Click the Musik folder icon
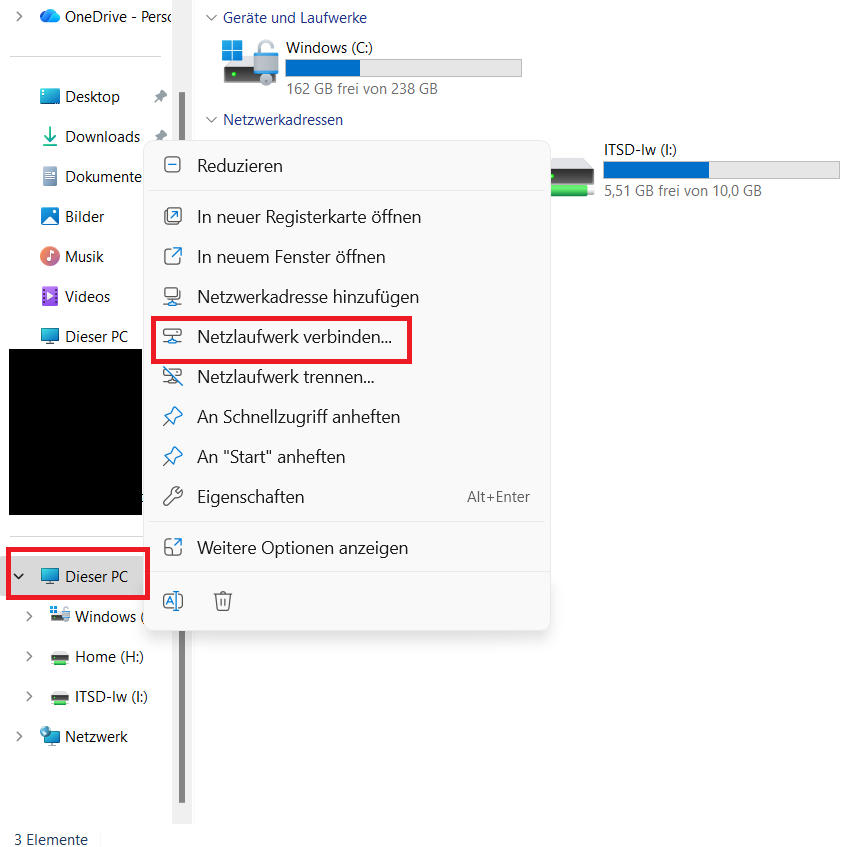Screen dimensions: 858x847 pyautogui.click(x=50, y=257)
